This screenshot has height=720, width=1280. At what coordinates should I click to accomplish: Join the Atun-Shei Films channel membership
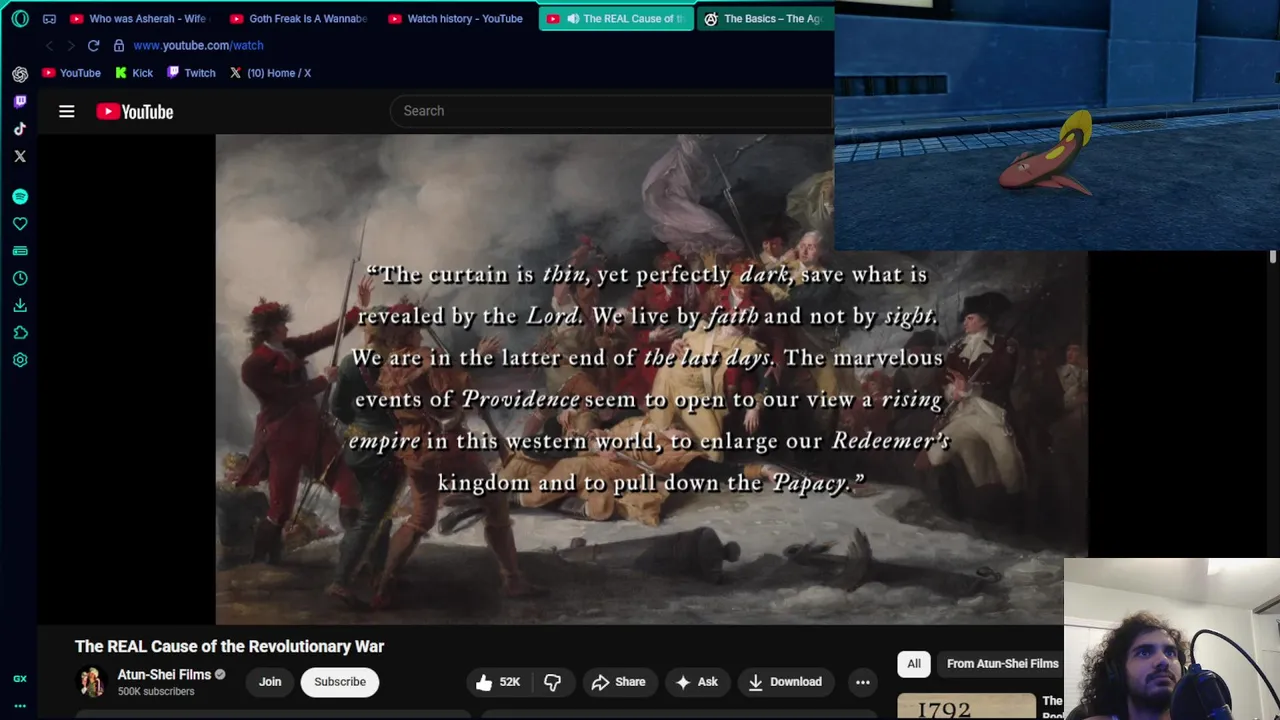click(270, 682)
